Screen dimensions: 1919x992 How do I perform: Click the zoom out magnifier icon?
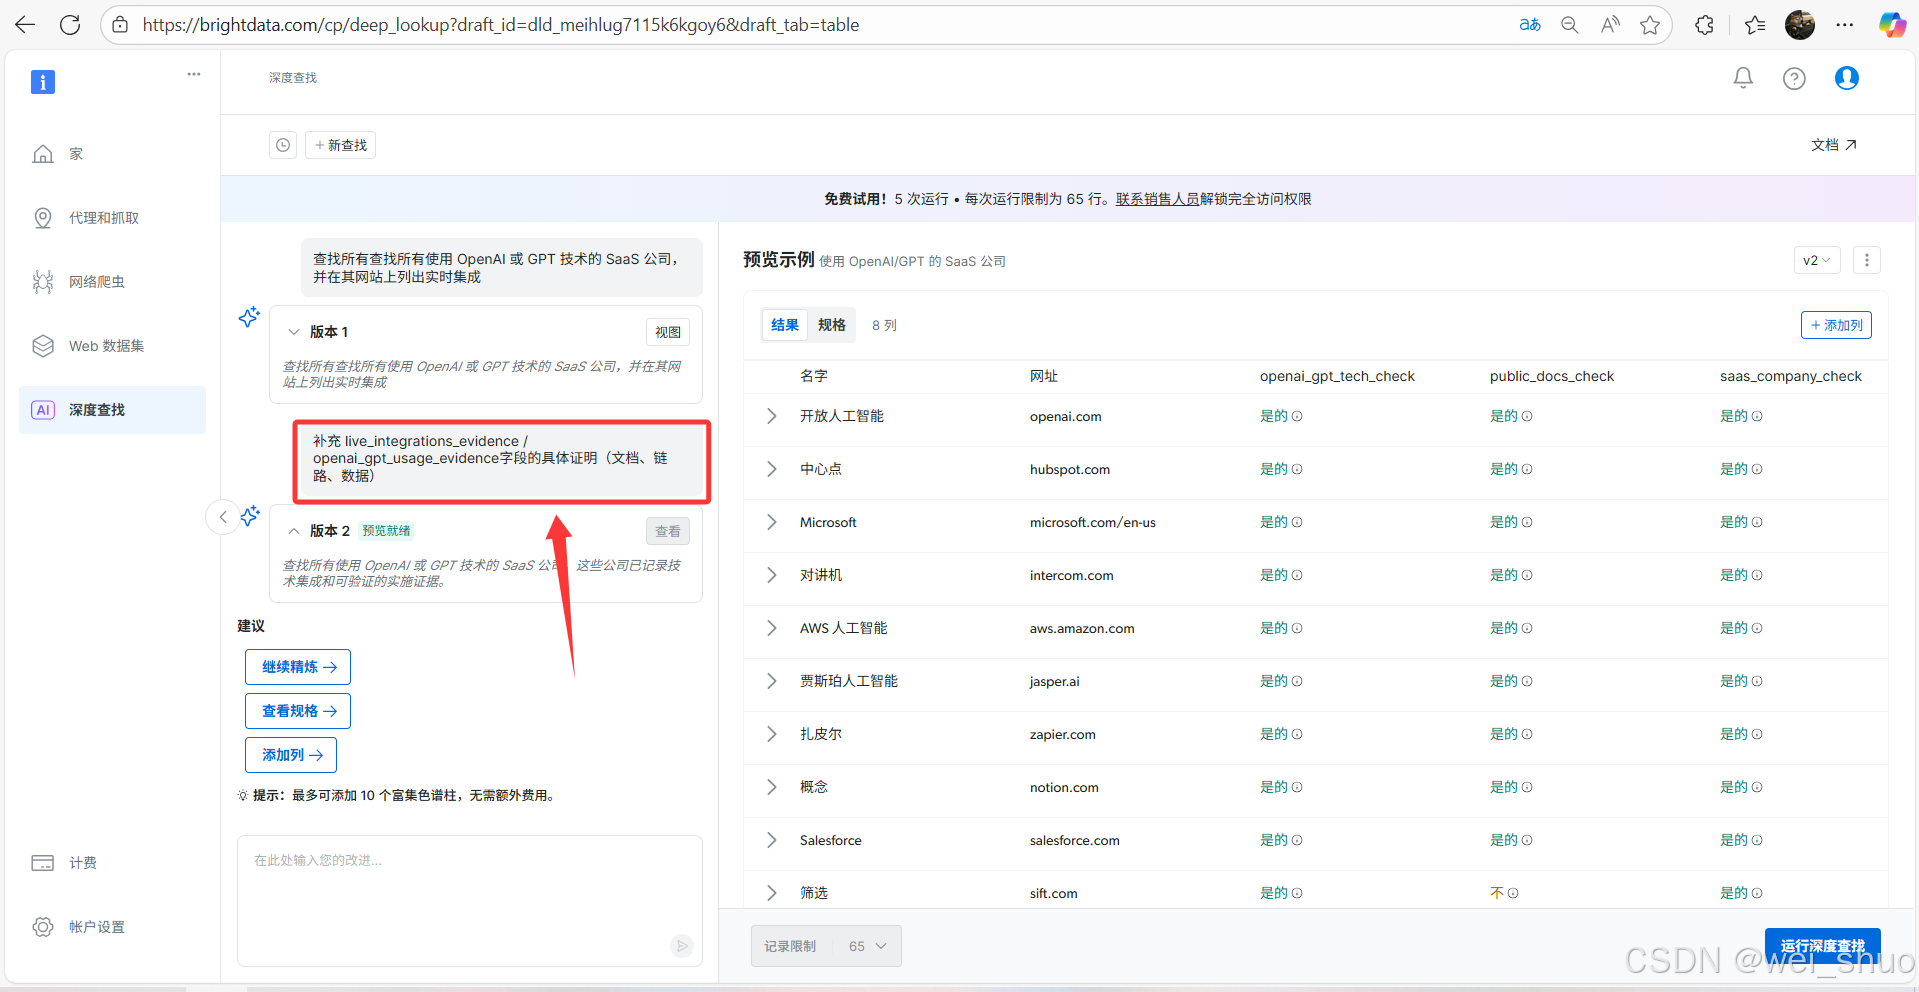tap(1570, 25)
